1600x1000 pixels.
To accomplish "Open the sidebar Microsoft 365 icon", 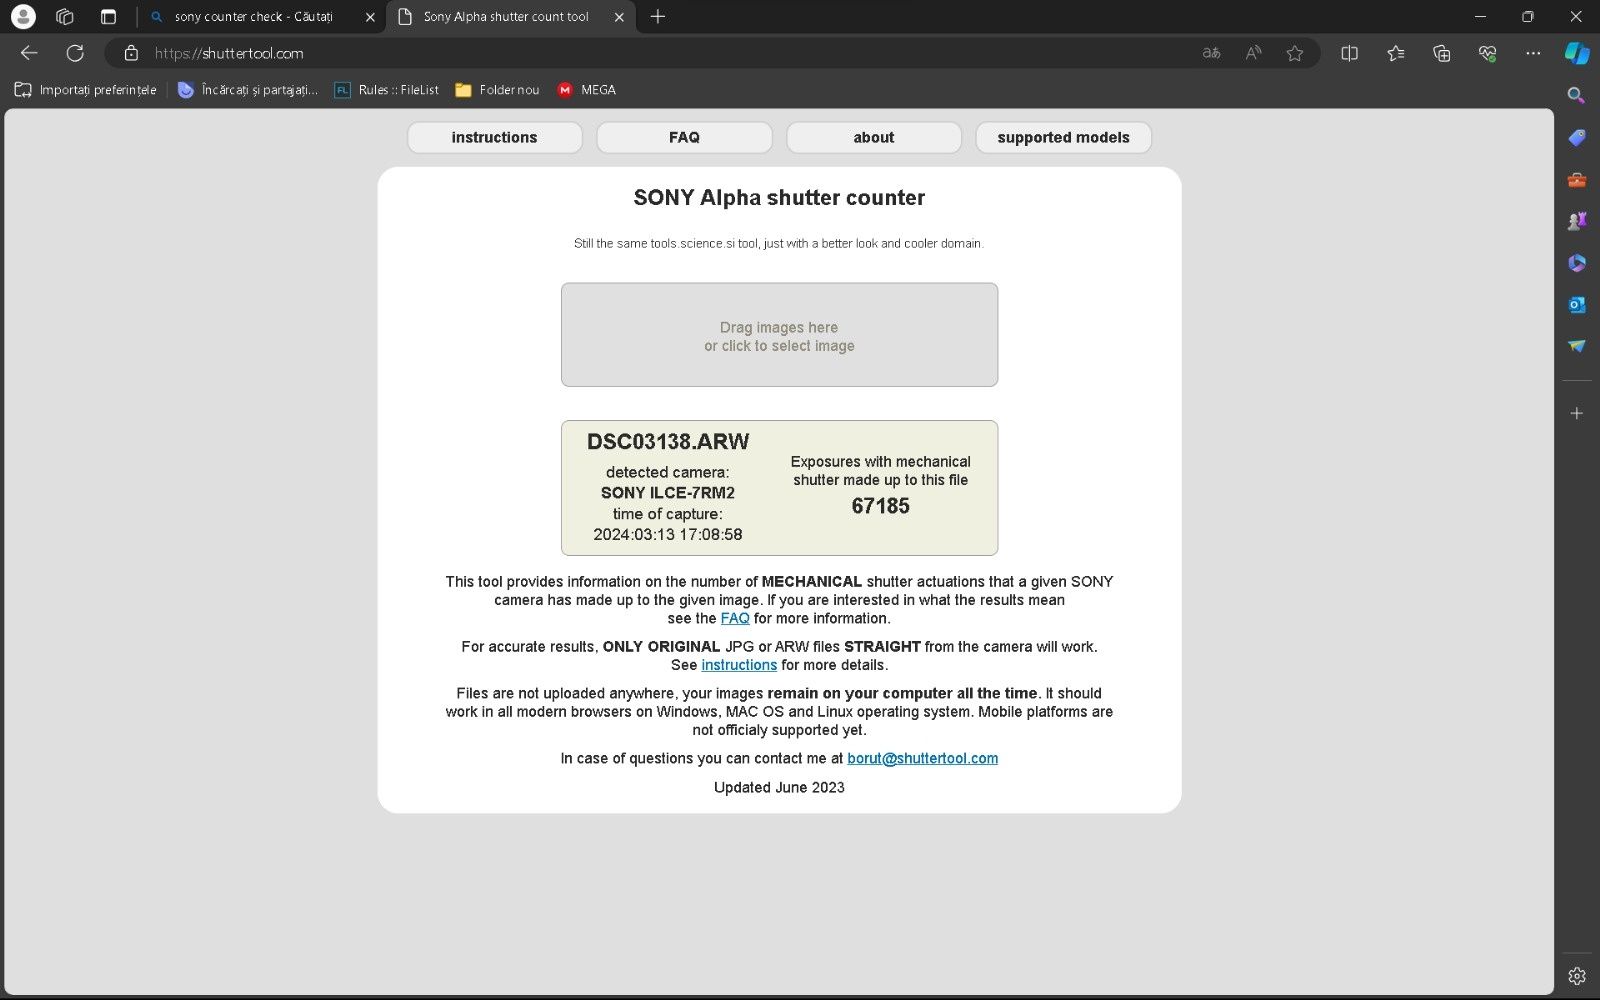I will coord(1577,263).
